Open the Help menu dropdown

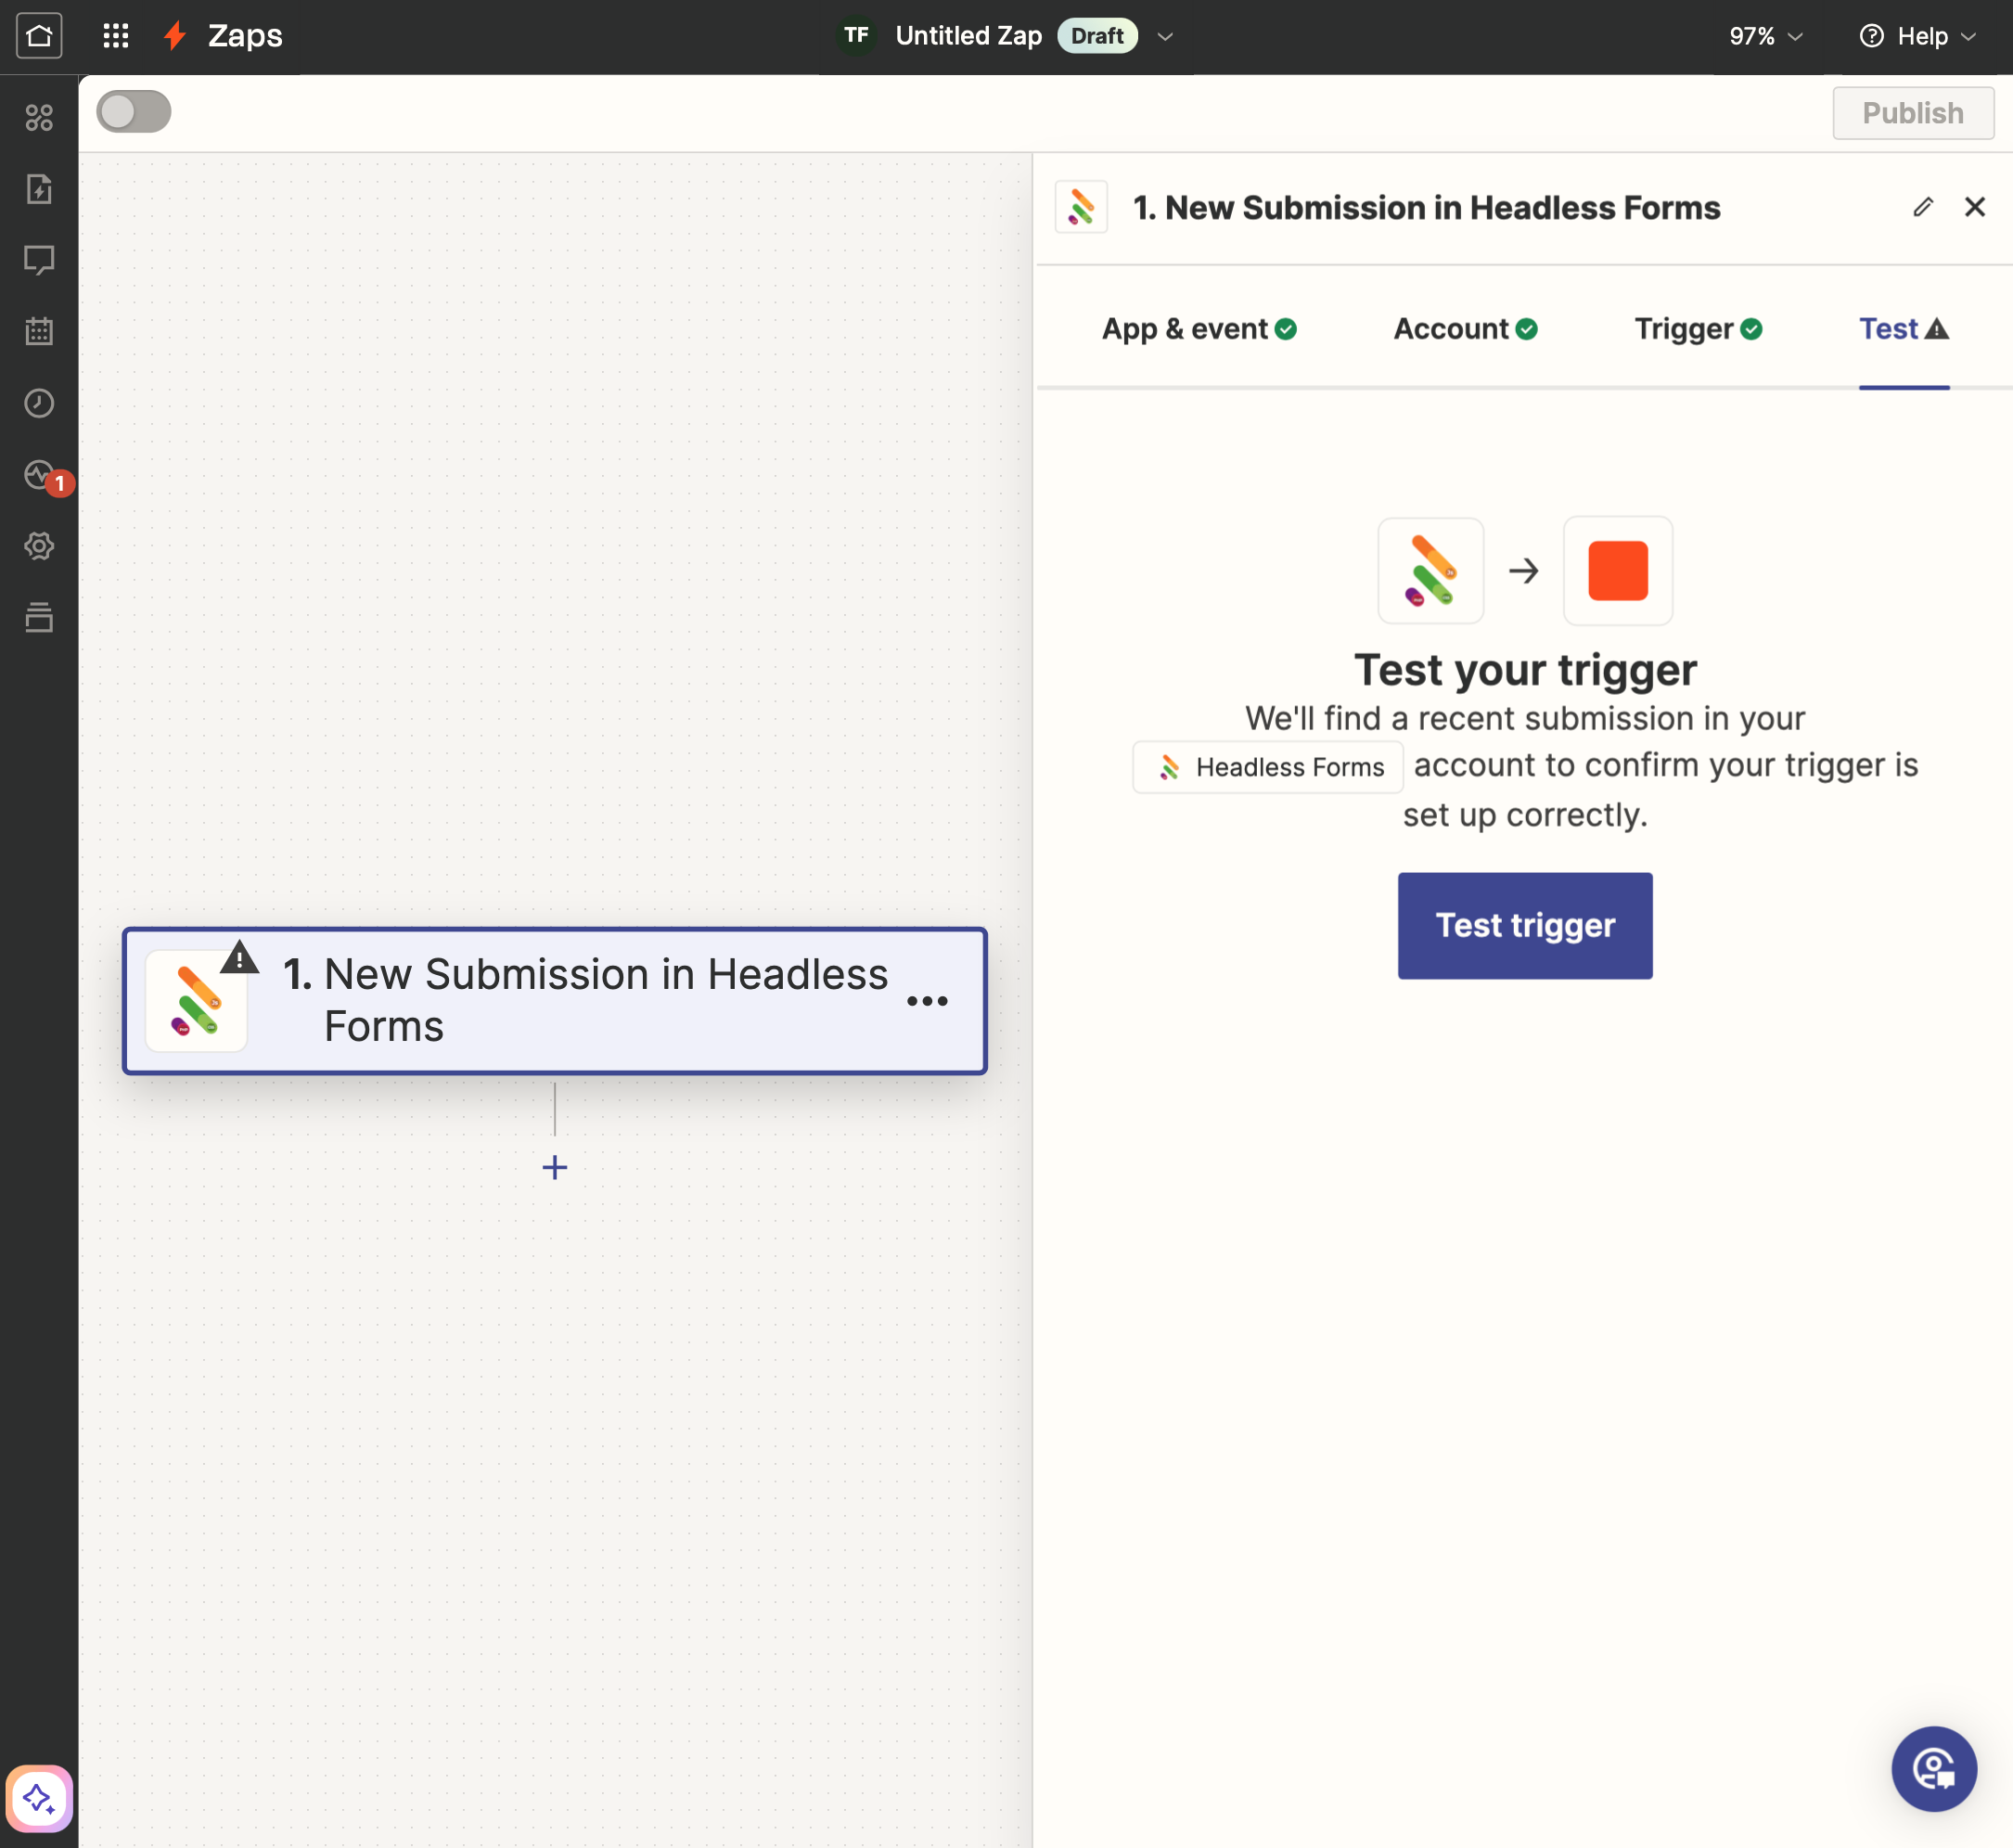(x=1918, y=37)
